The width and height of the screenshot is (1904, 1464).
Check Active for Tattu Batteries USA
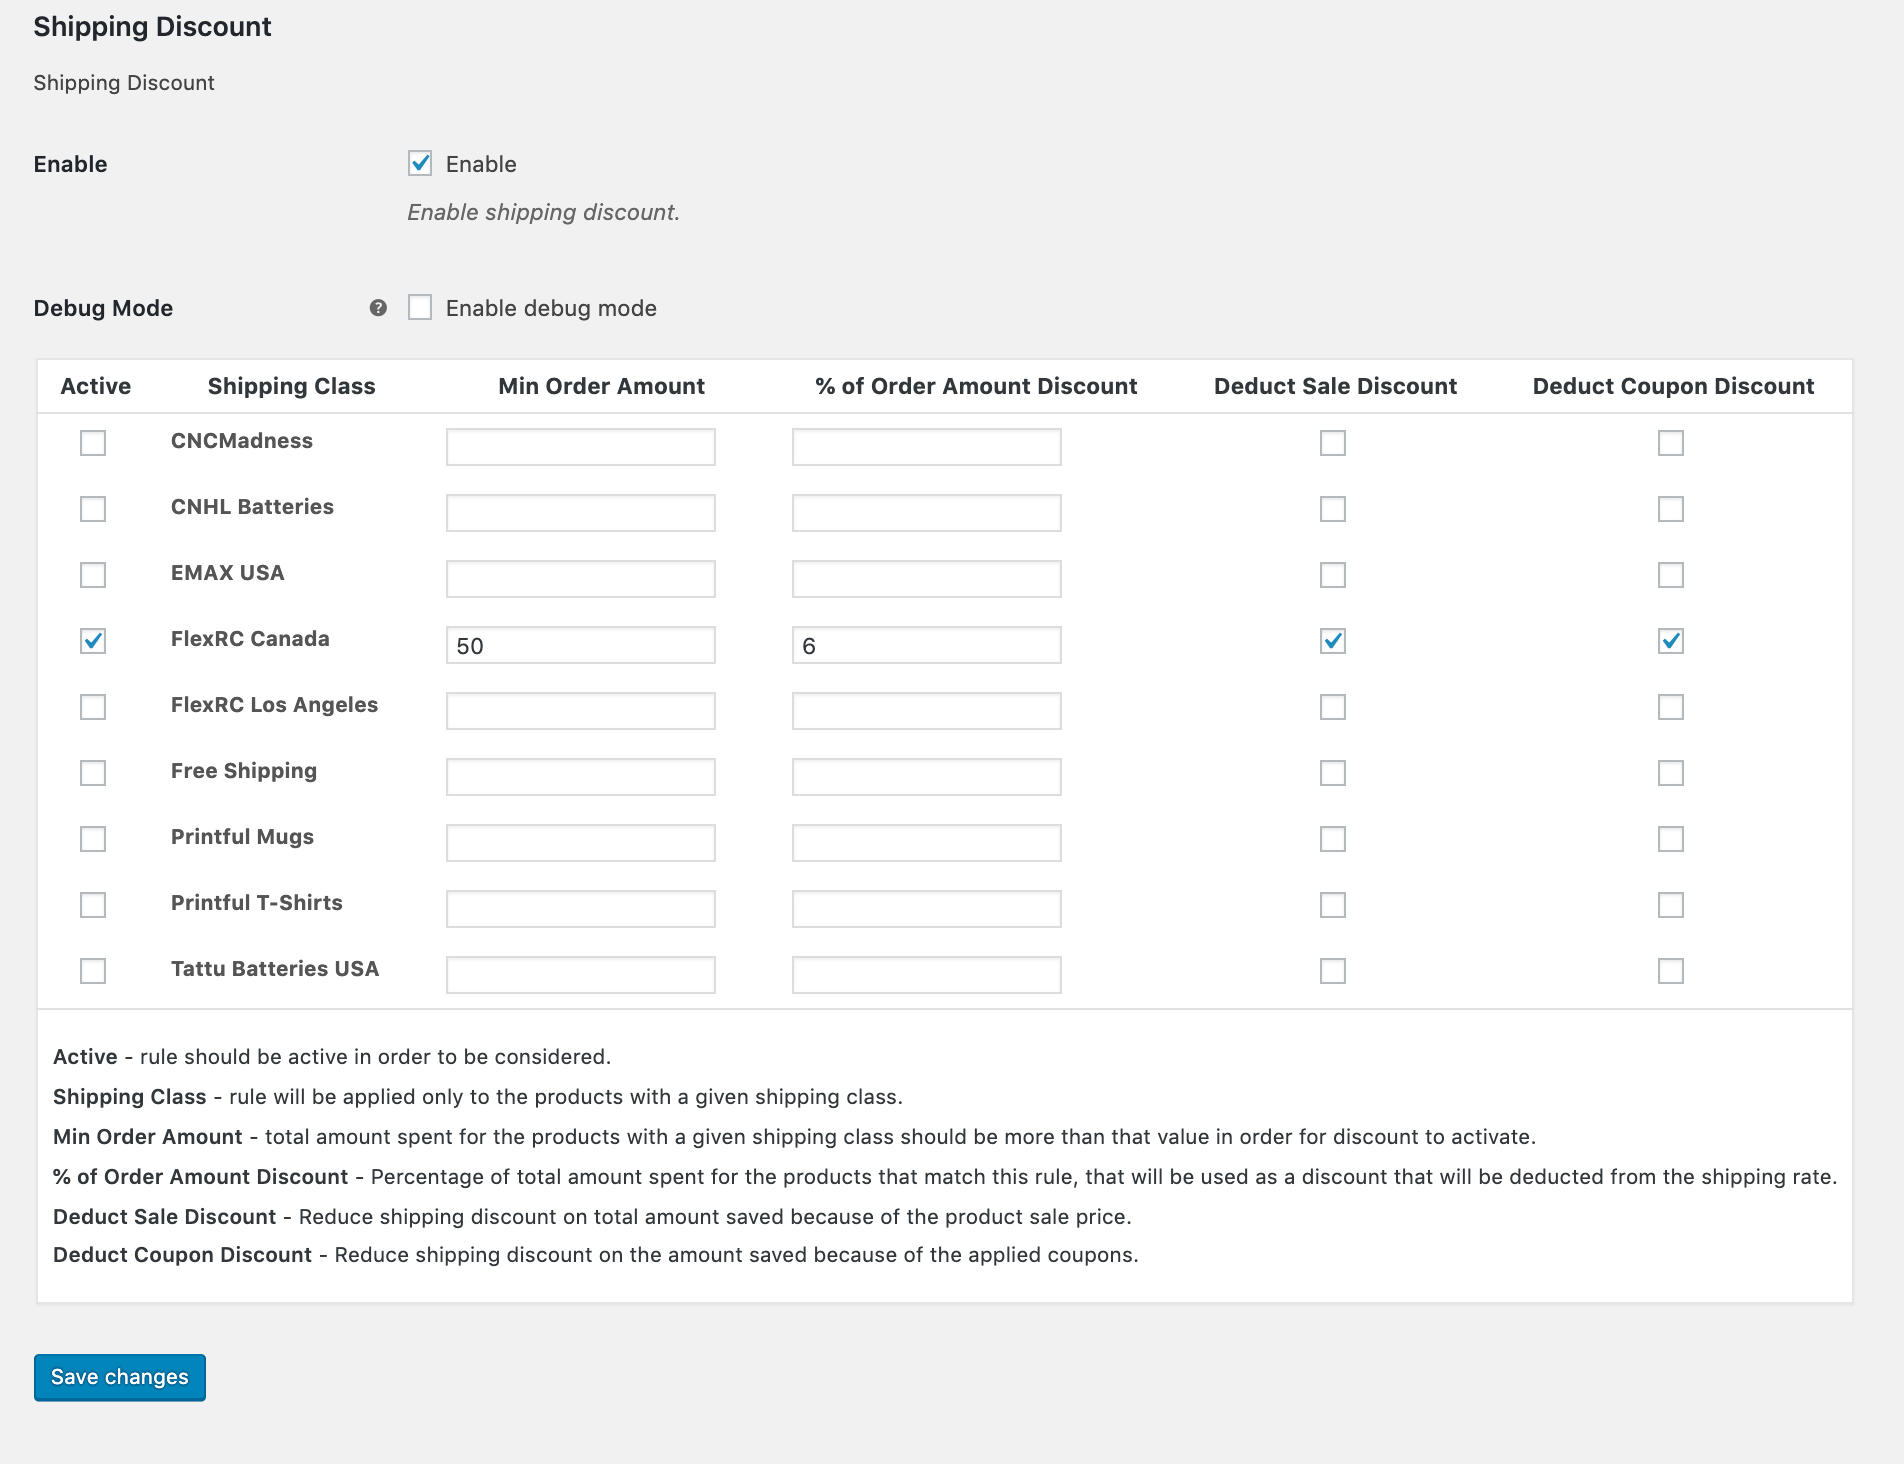[93, 971]
